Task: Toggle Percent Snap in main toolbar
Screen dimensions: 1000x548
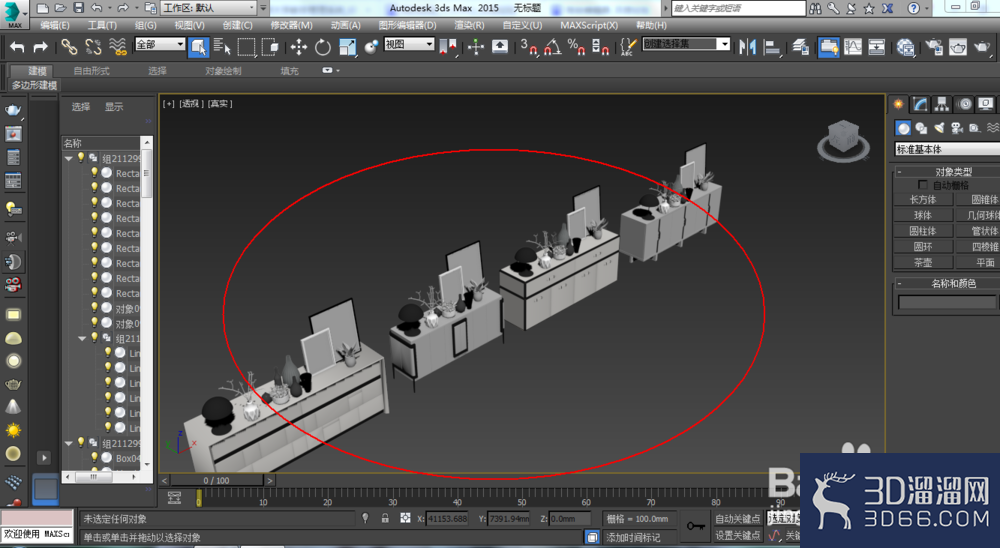Action: 577,47
